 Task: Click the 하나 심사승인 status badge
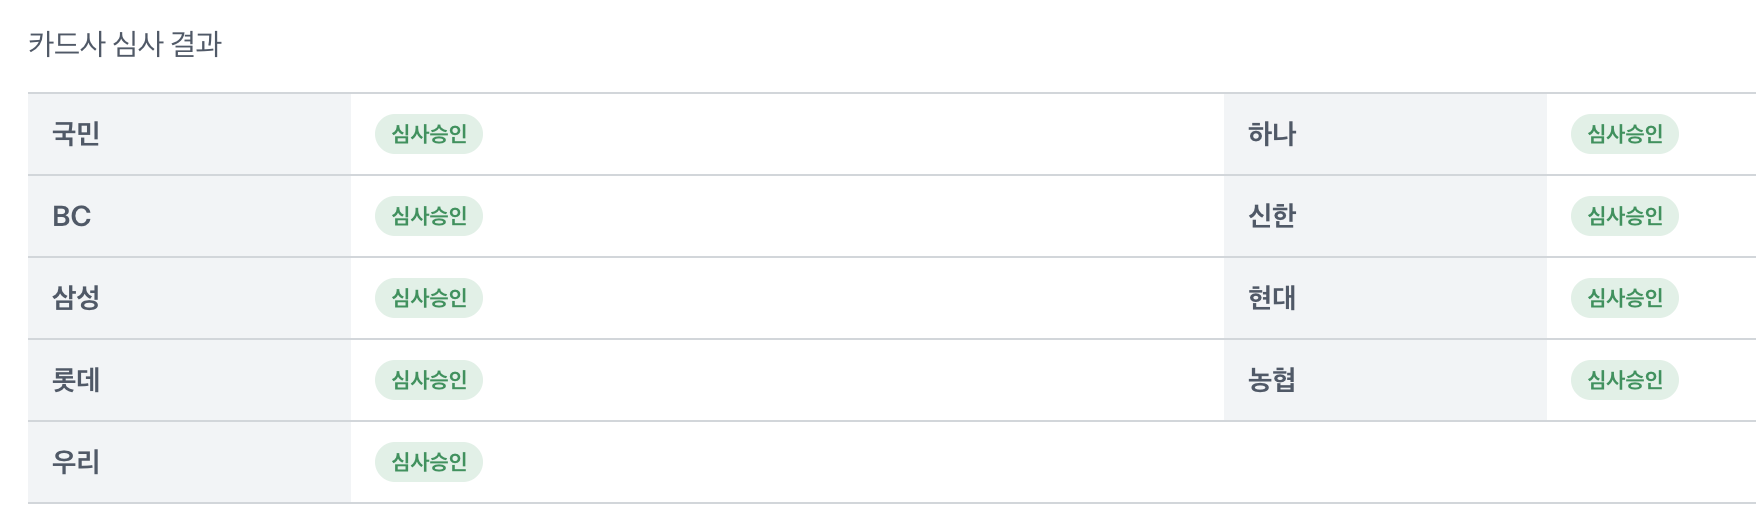[1625, 134]
